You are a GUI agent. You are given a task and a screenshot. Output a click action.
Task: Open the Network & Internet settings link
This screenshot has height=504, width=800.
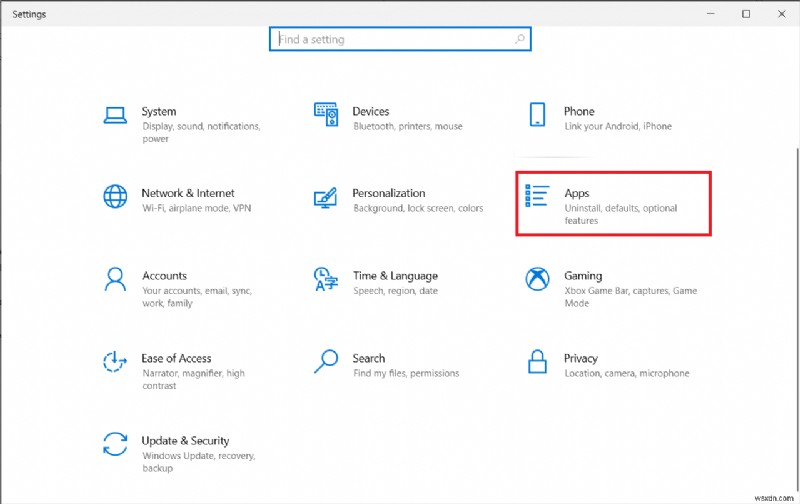187,193
